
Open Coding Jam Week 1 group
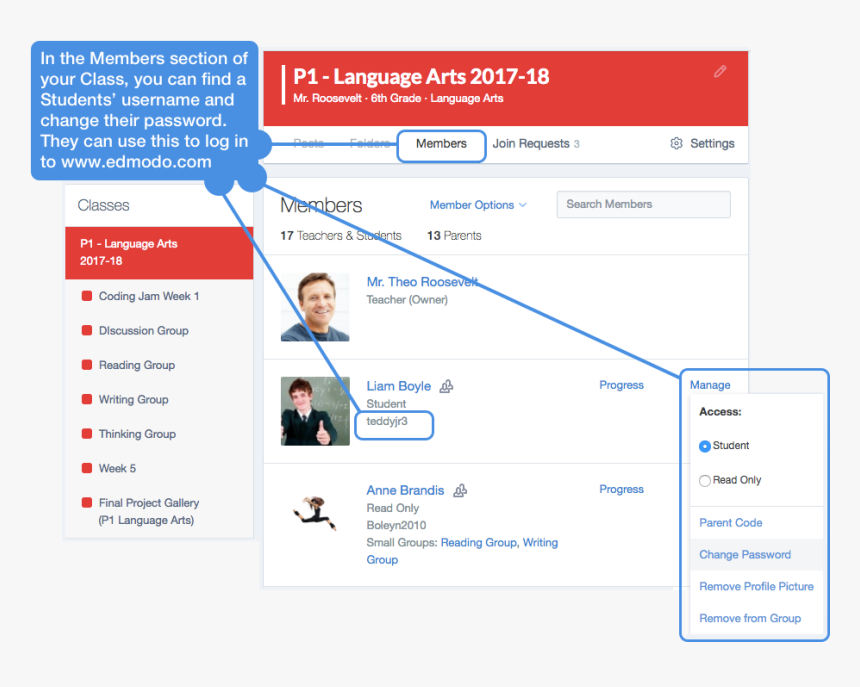coord(149,296)
